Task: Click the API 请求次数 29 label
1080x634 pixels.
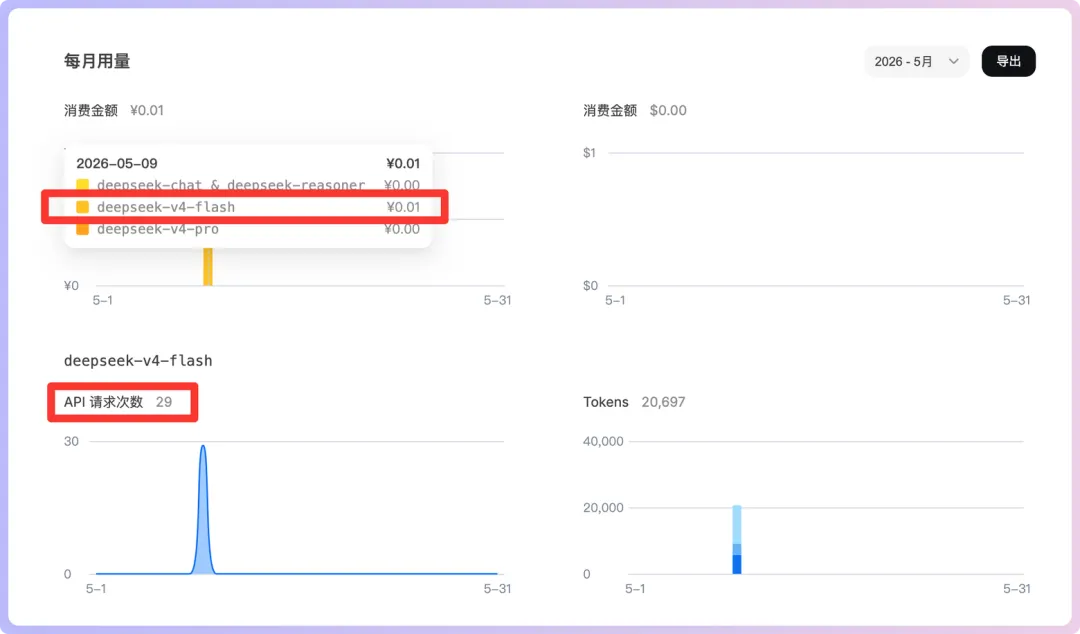Action: pyautogui.click(x=118, y=402)
